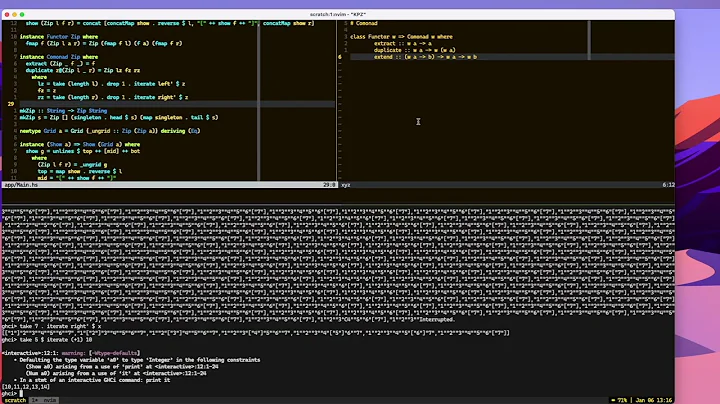Viewport: 720px width, 404px height.
Task: Click the 'duplicate :: w a -> w (w a)' line
Action: pos(415,50)
